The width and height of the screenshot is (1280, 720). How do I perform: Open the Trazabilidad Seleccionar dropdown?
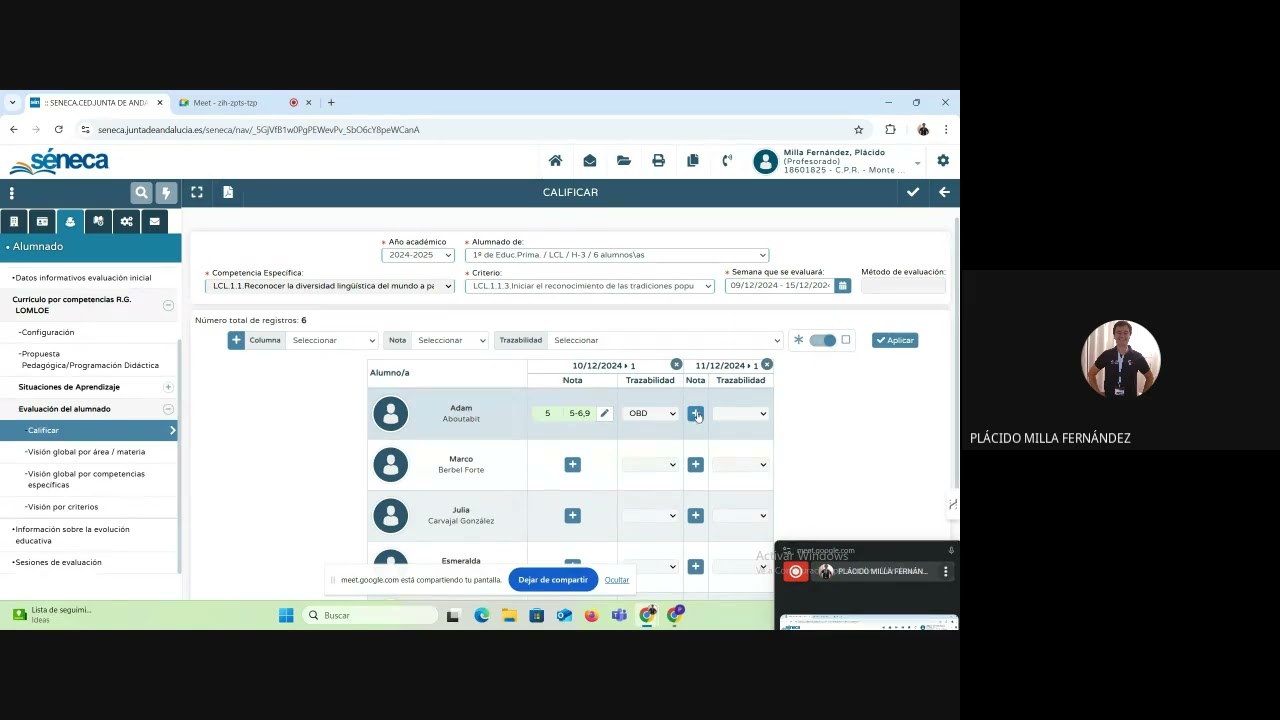click(x=665, y=340)
